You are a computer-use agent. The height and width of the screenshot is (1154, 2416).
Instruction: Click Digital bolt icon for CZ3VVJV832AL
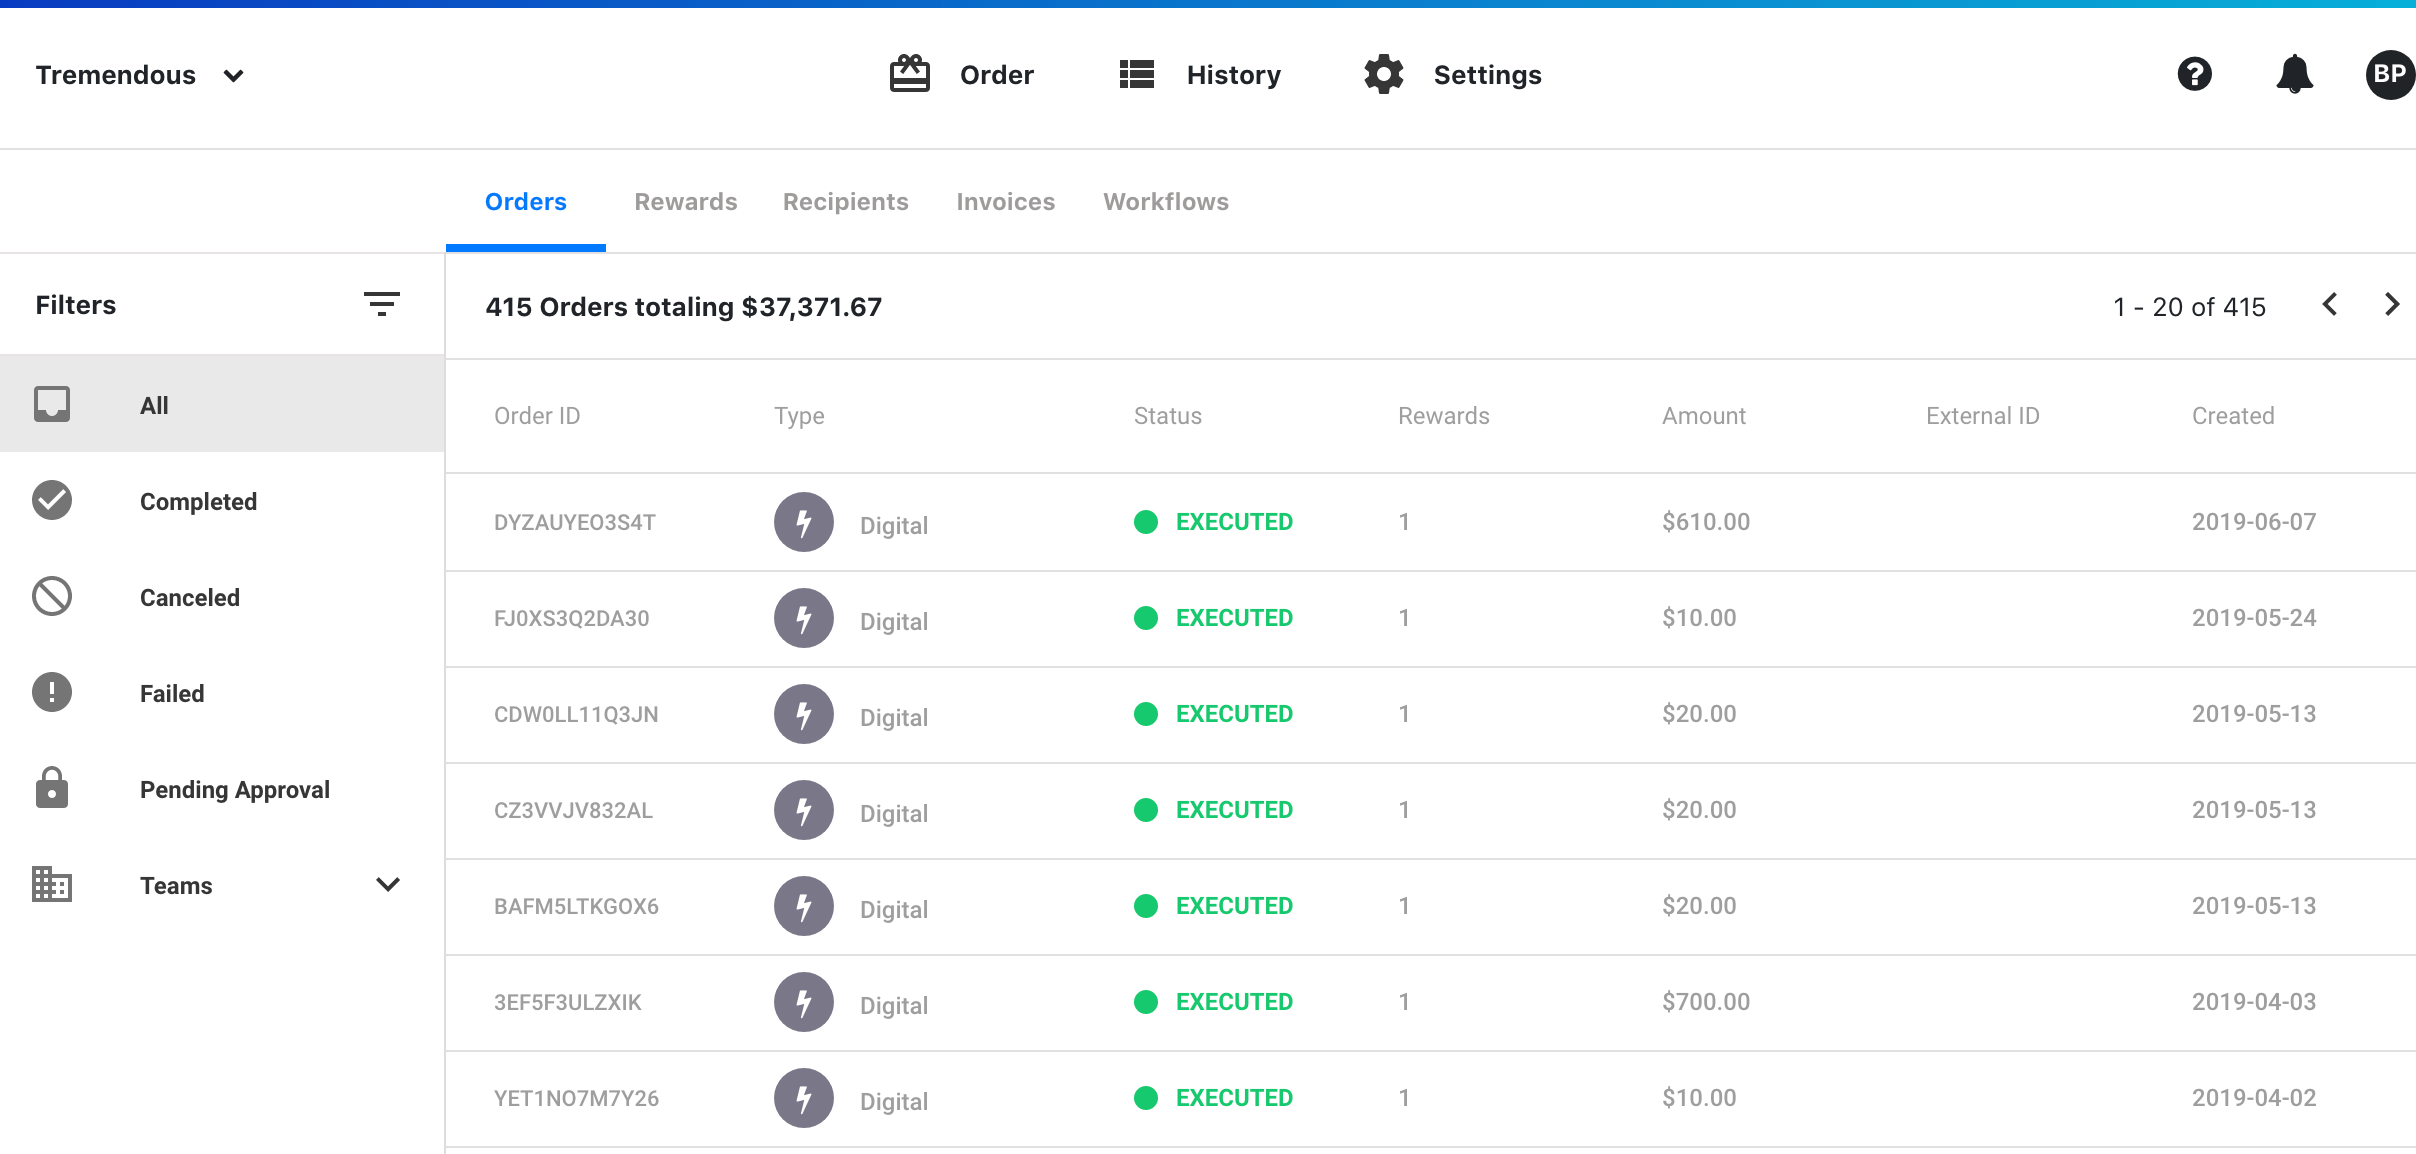804,810
